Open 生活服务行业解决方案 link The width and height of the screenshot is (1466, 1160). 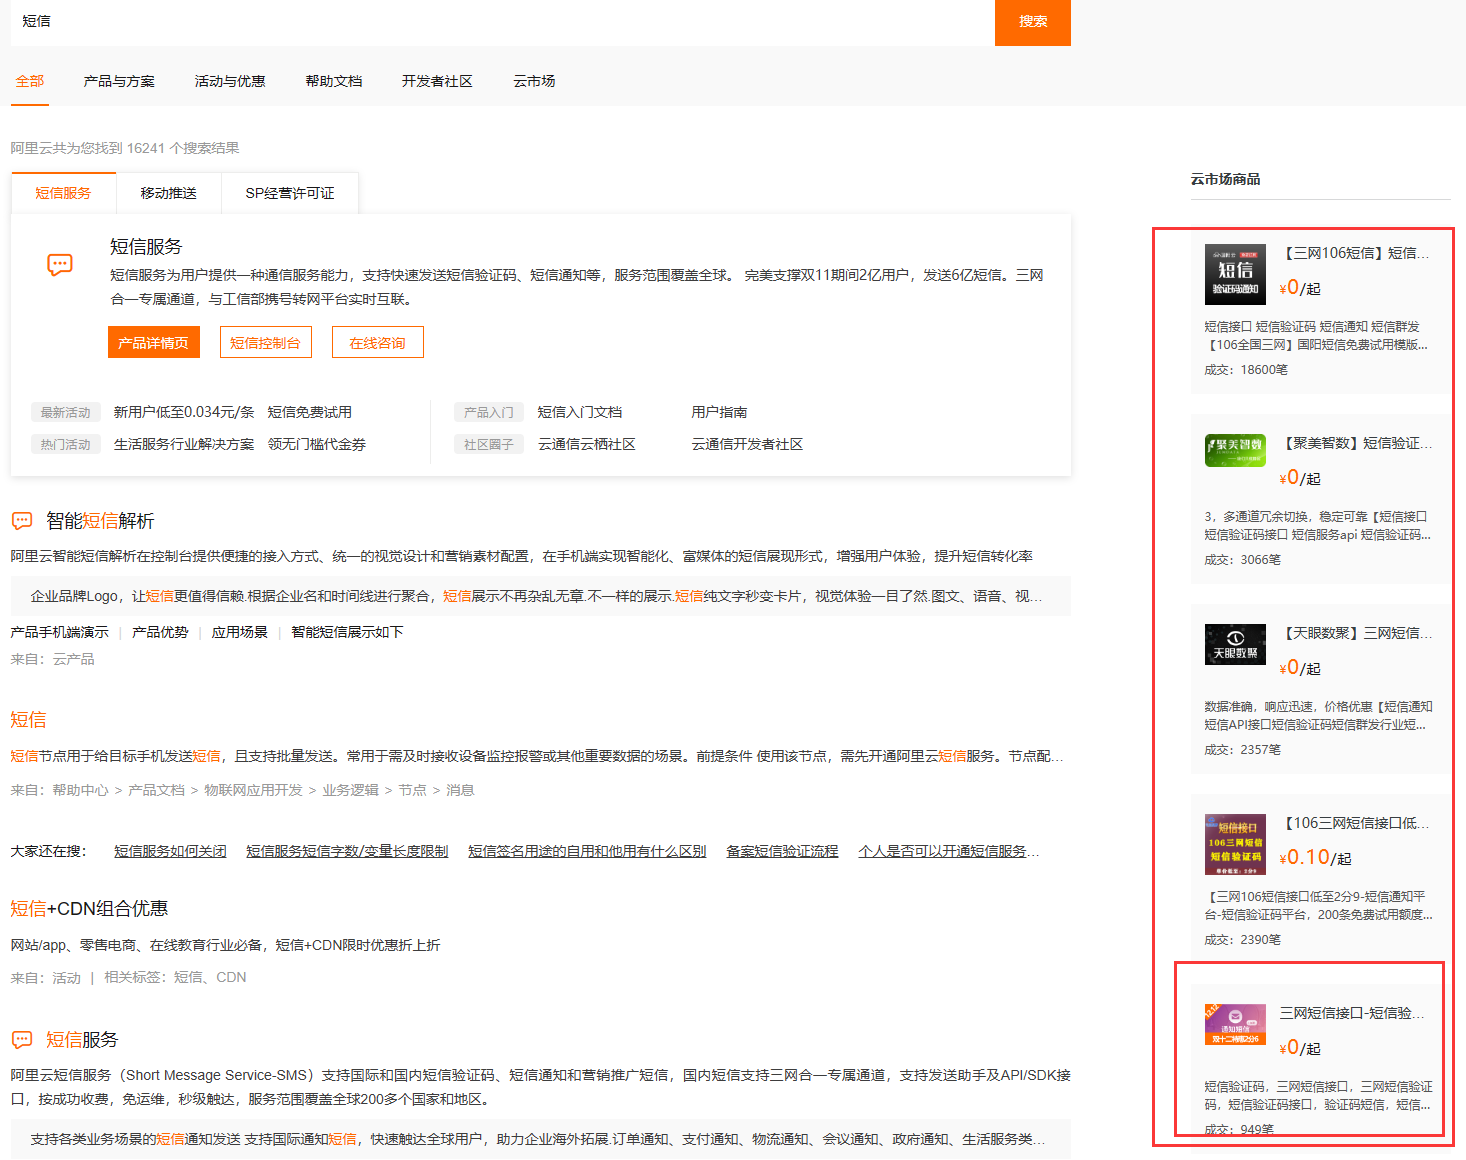184,444
